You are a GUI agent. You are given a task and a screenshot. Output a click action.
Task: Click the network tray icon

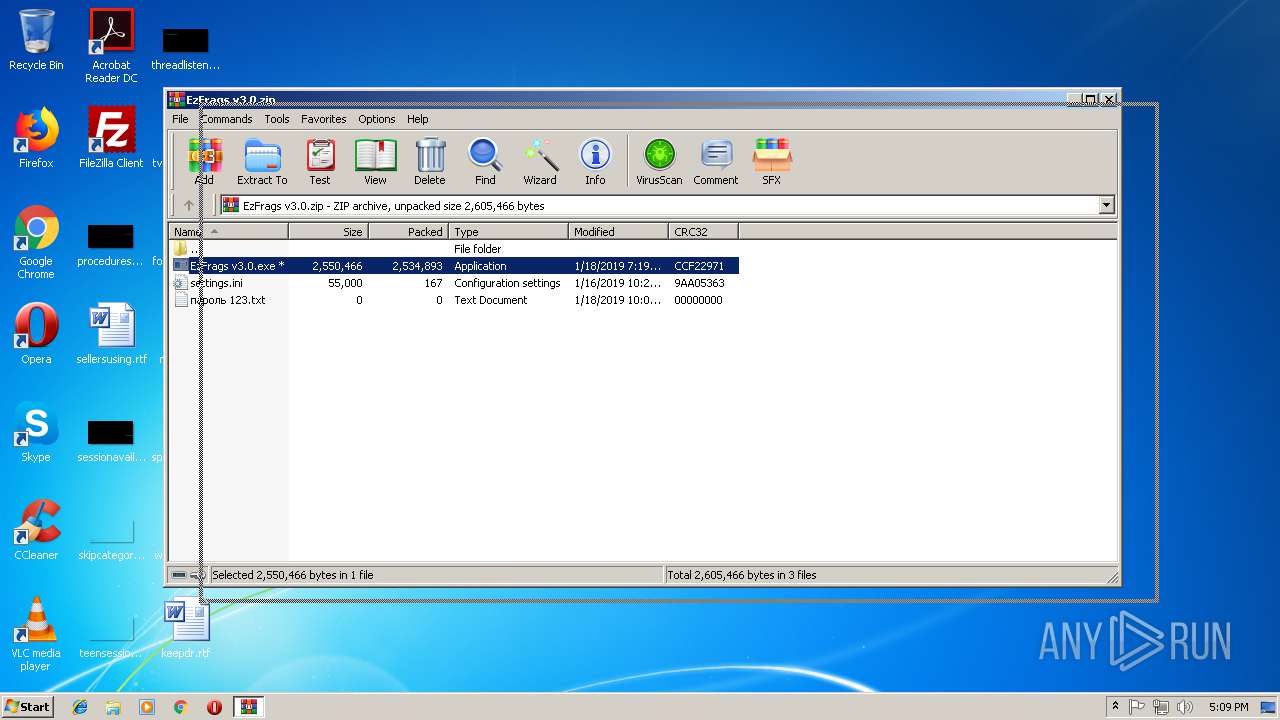coord(1161,707)
